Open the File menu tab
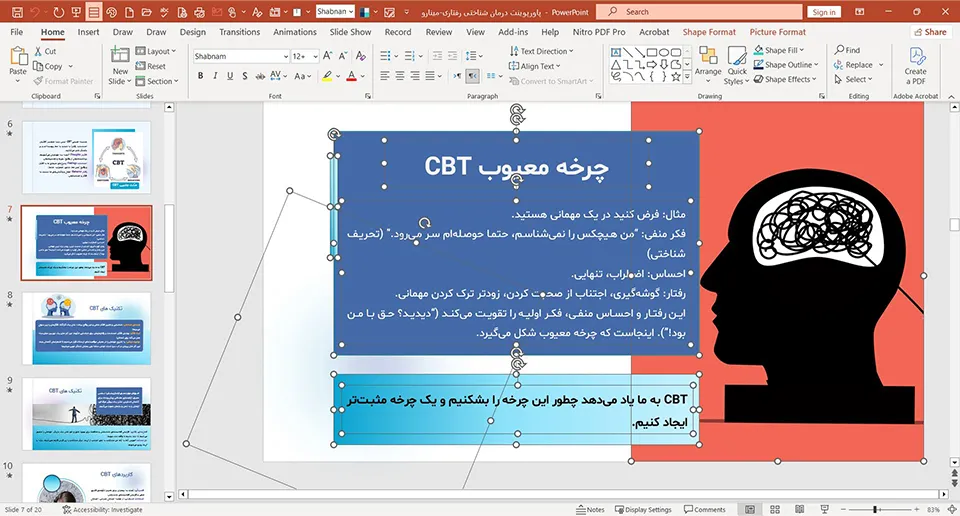The image size is (960, 516). coord(17,32)
